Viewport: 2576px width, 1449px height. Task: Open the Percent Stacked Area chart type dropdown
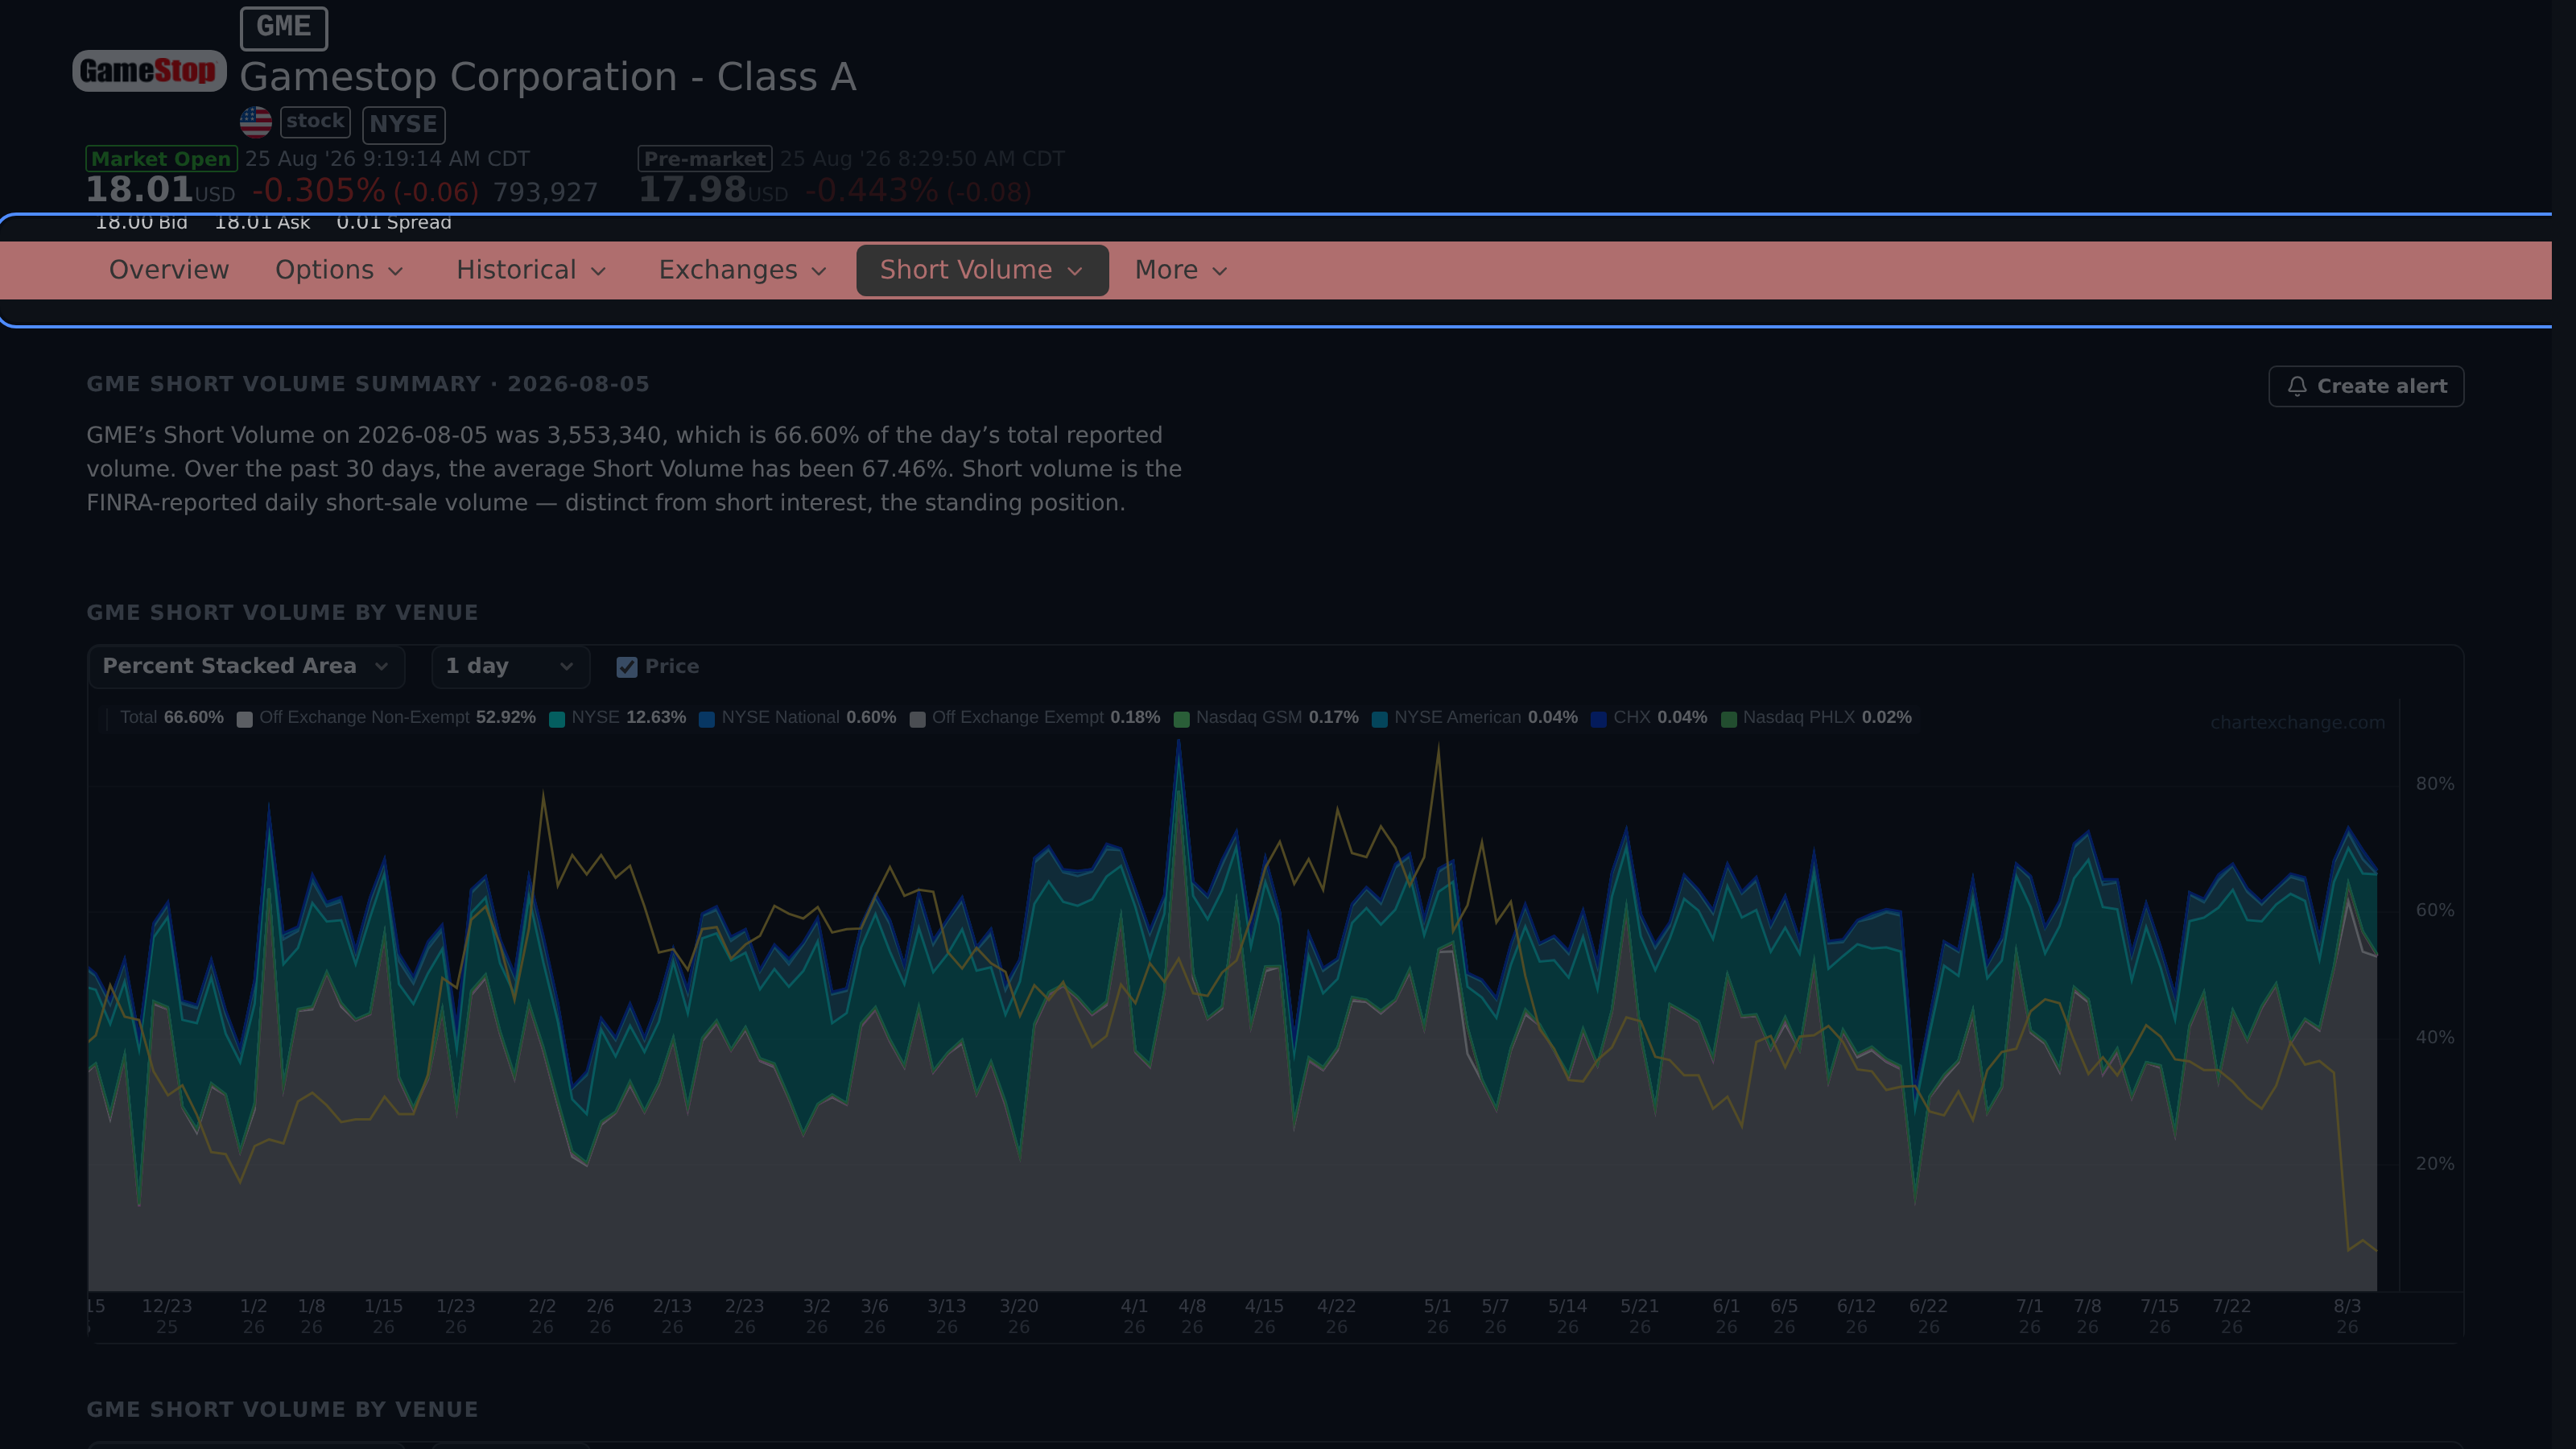pos(246,666)
